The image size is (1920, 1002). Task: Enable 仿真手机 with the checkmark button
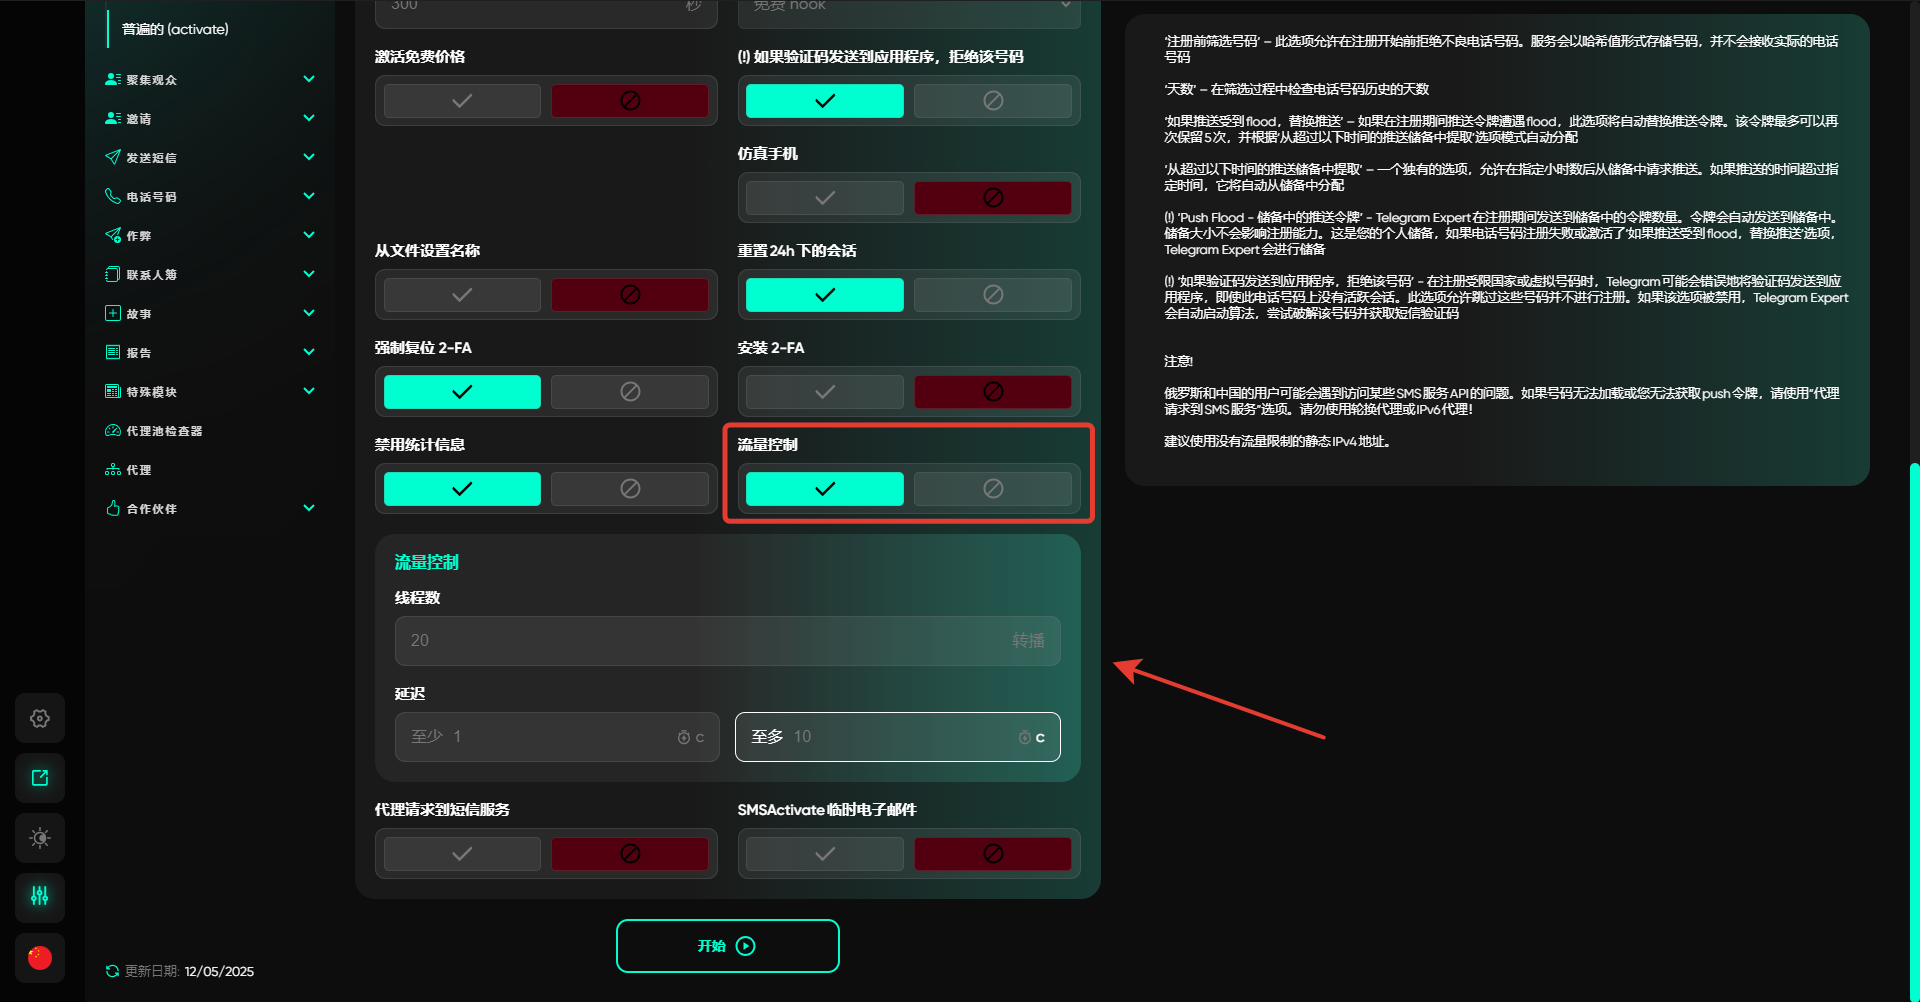pyautogui.click(x=824, y=198)
